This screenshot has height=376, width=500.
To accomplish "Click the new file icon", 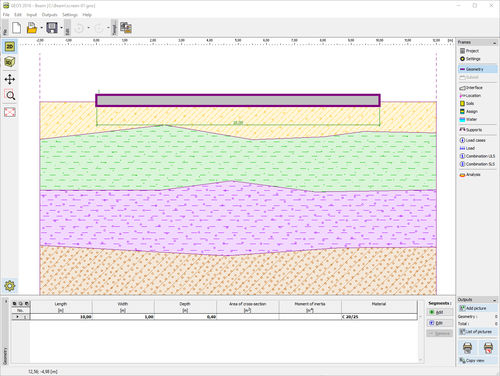I will [x=17, y=28].
